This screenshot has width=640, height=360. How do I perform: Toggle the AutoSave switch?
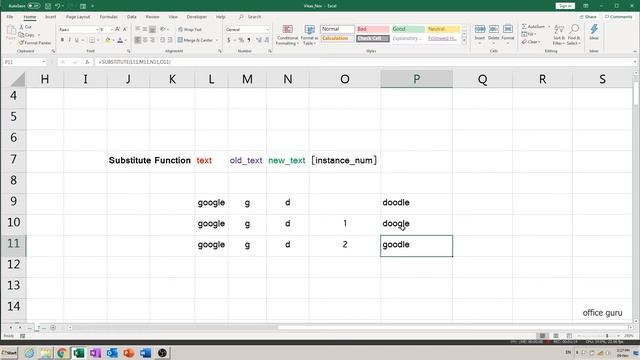point(34,6)
